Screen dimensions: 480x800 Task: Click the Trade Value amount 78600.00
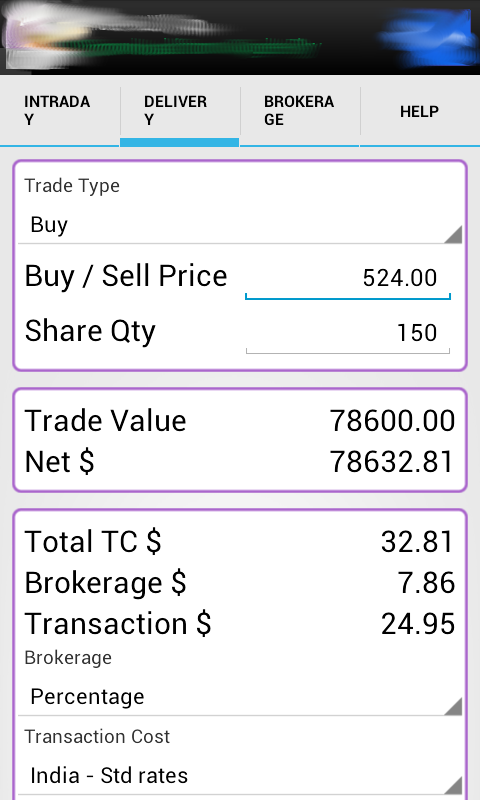(x=392, y=421)
